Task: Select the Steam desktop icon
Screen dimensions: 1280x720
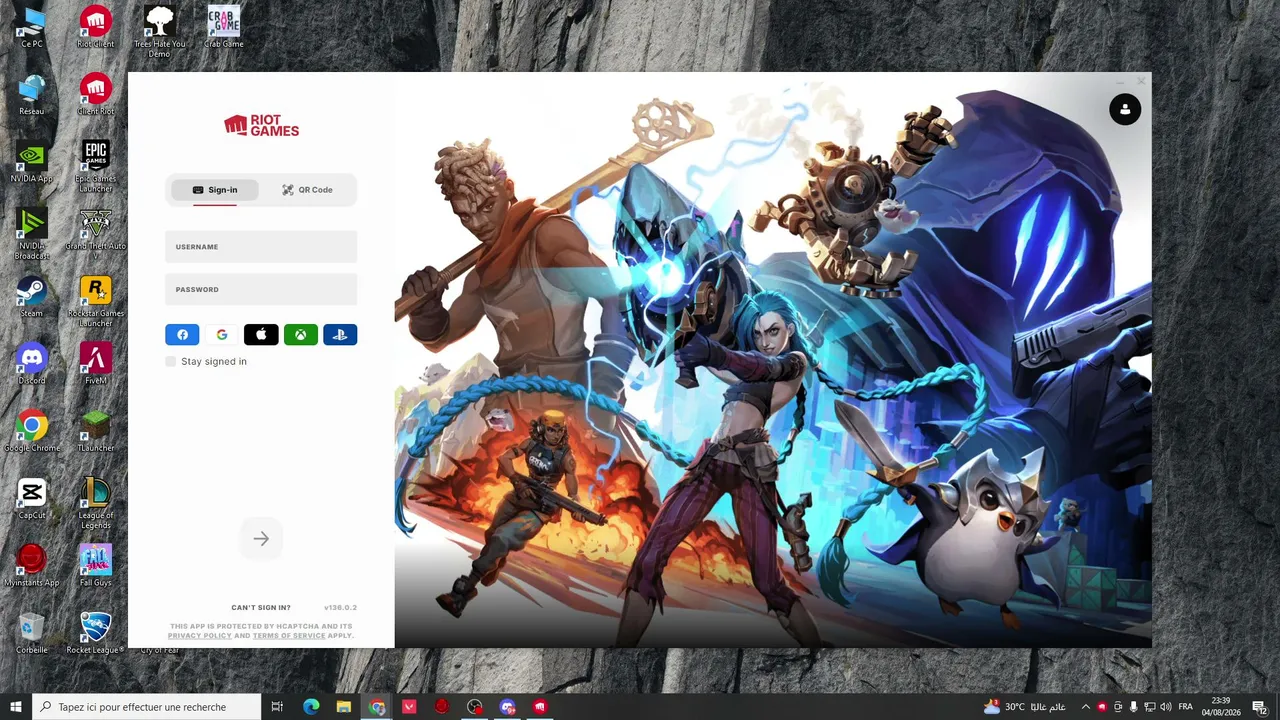Action: click(x=32, y=297)
